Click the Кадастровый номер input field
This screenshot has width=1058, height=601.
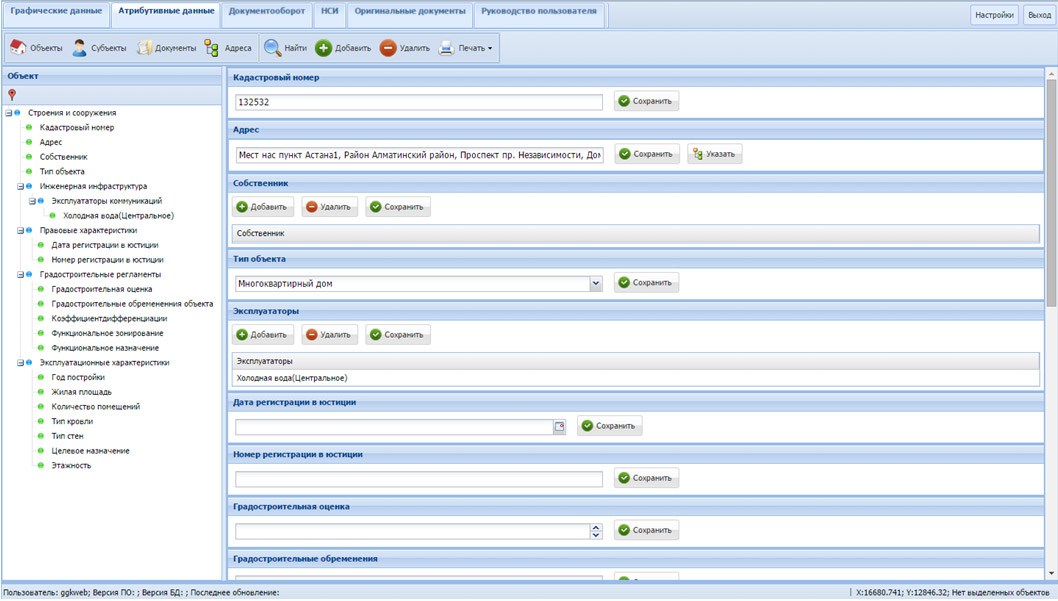[419, 102]
